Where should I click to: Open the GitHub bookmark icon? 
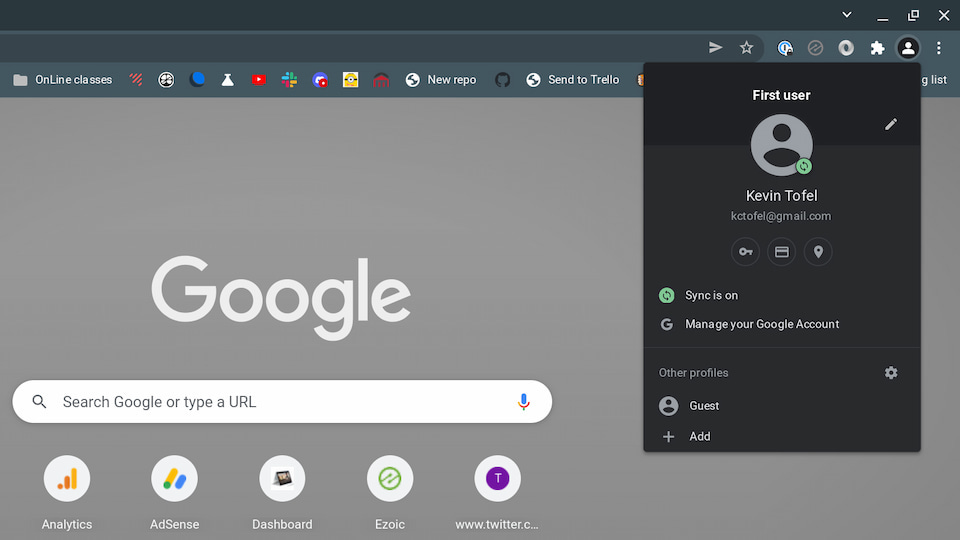pos(502,80)
